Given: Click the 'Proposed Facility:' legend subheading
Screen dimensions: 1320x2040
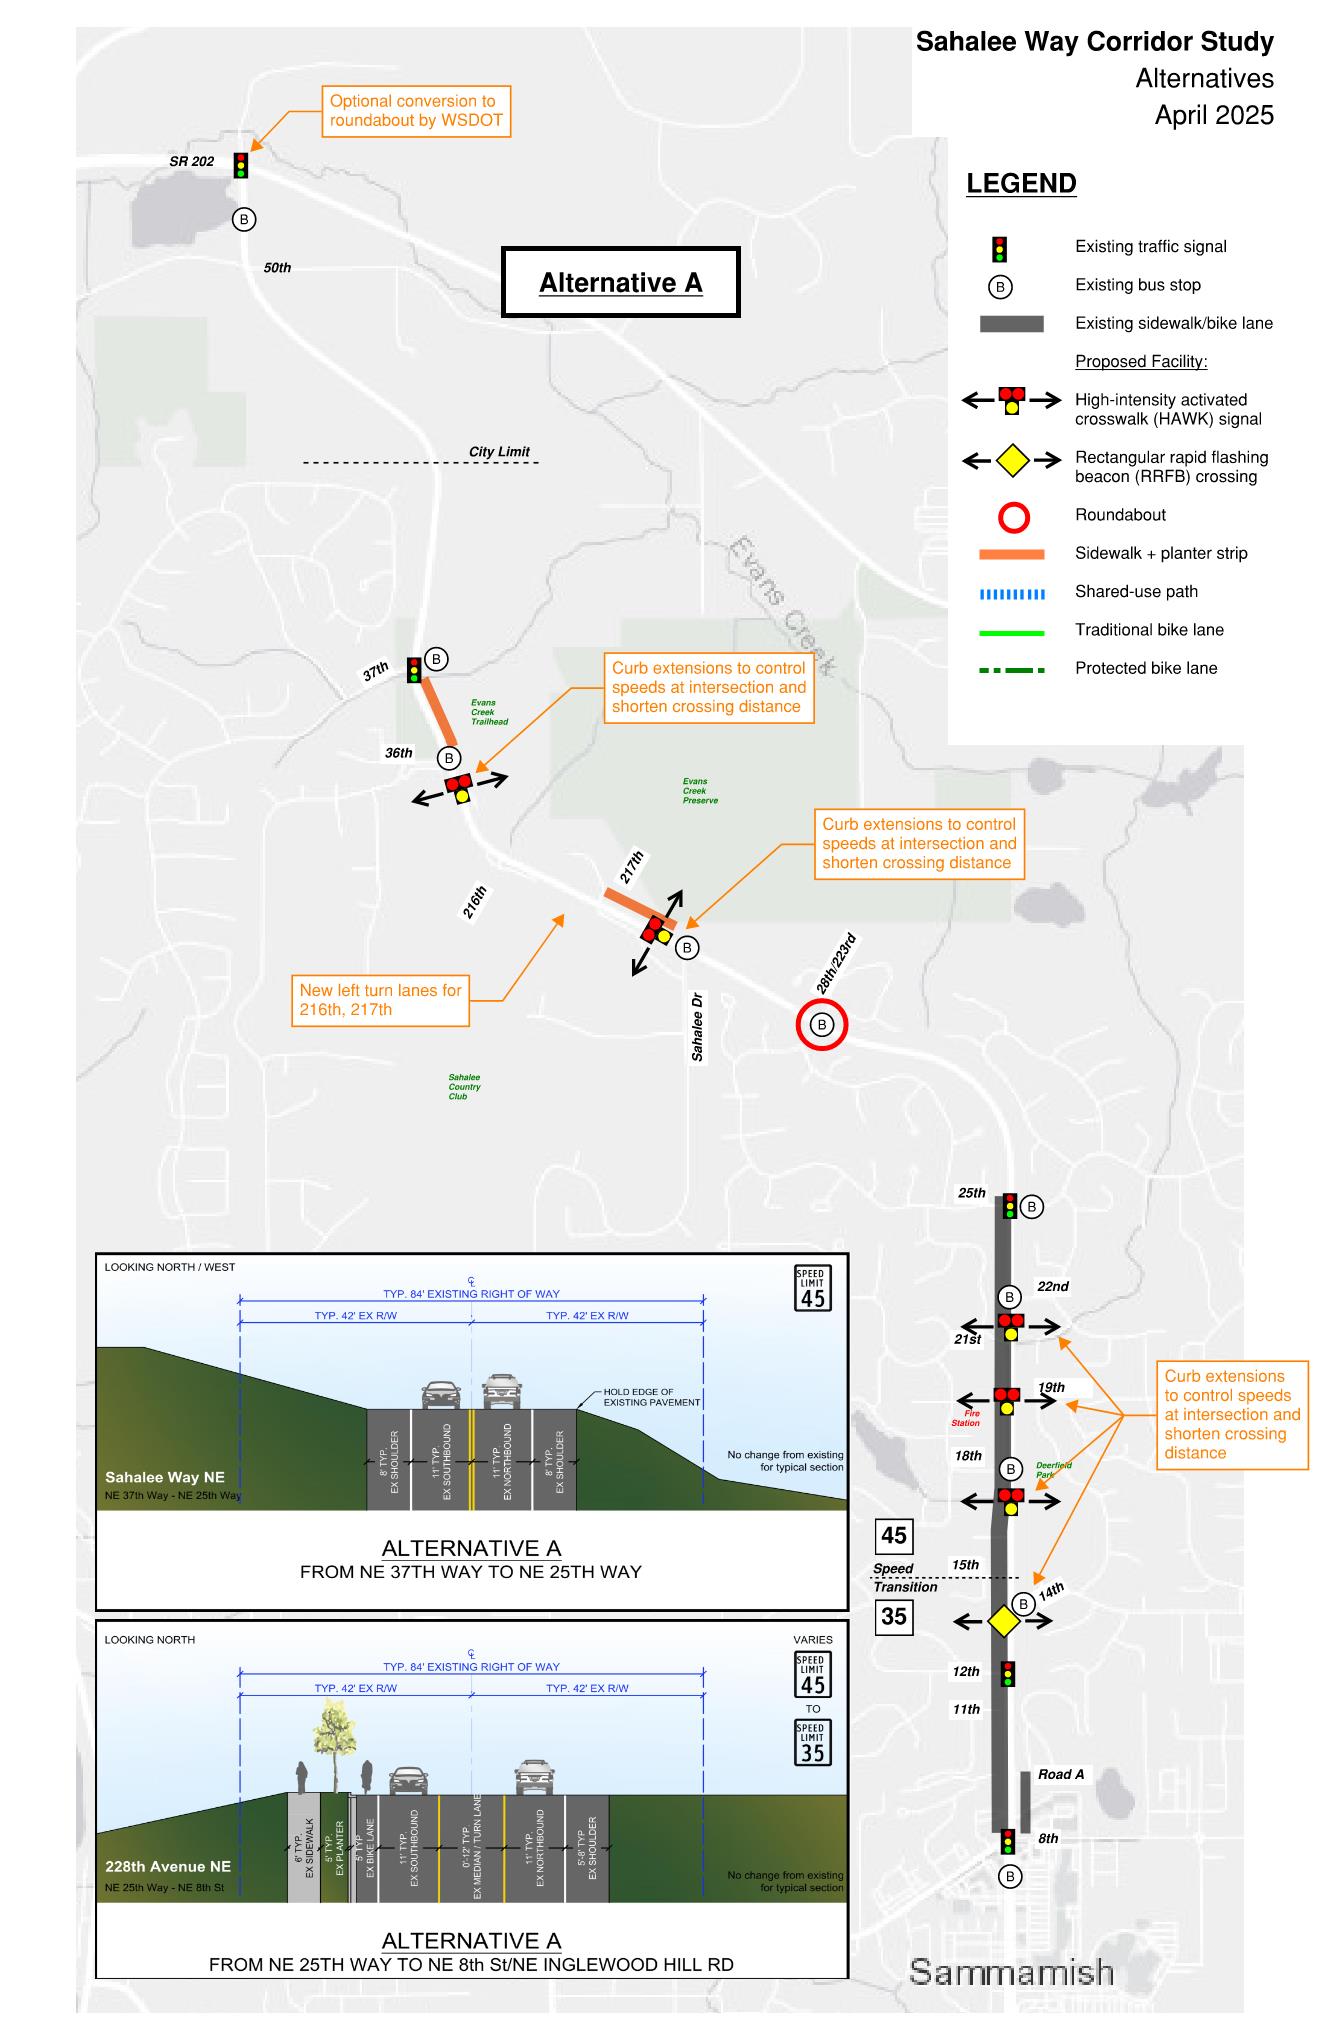Looking at the screenshot, I should pos(1141,362).
